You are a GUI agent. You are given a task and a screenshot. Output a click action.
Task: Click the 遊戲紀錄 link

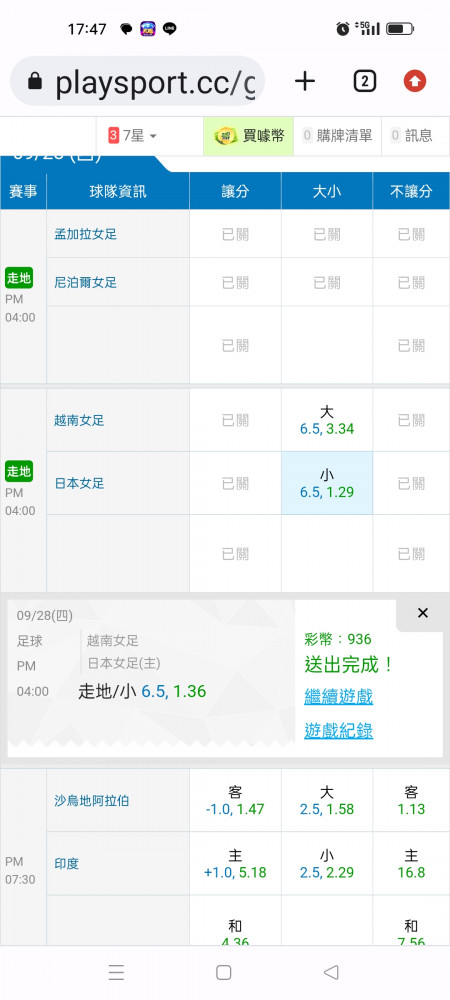coord(338,730)
